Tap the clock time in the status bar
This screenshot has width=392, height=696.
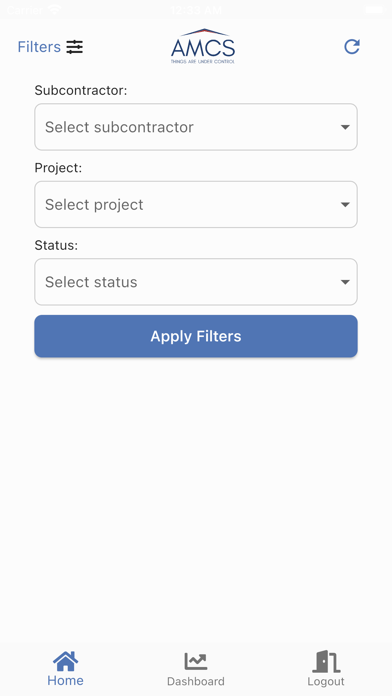(196, 9)
